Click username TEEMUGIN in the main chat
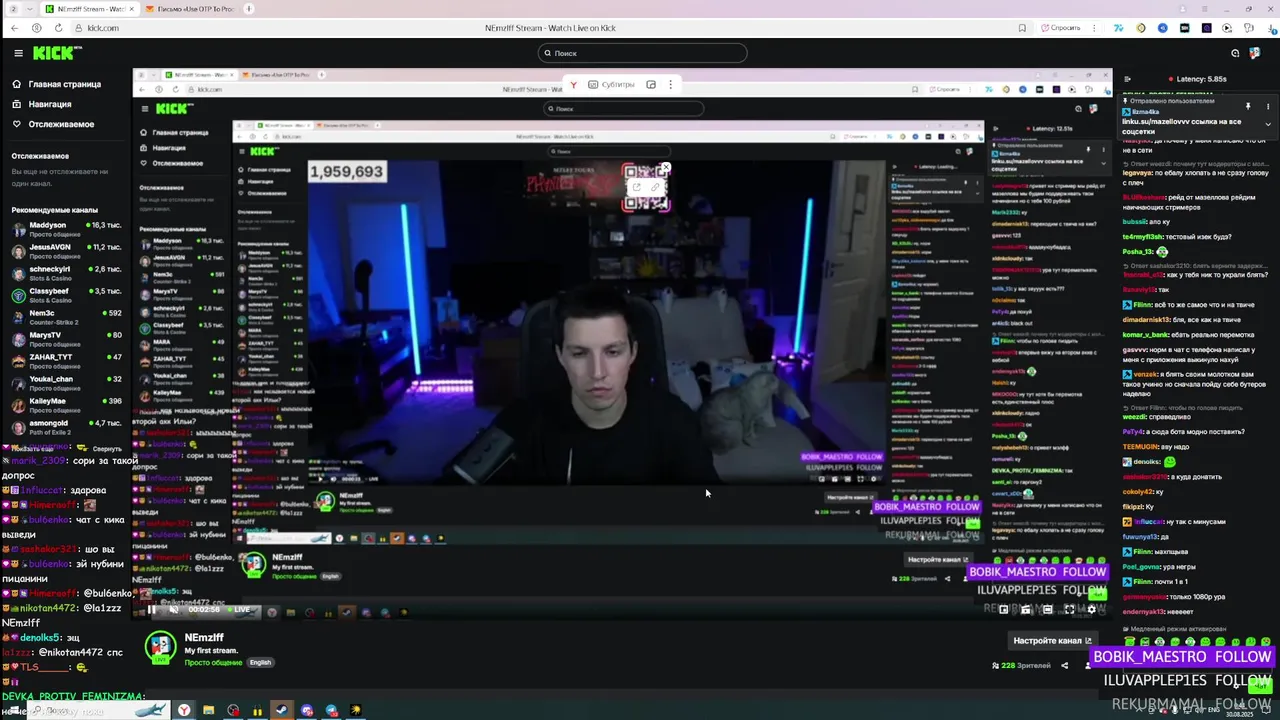 [1141, 447]
